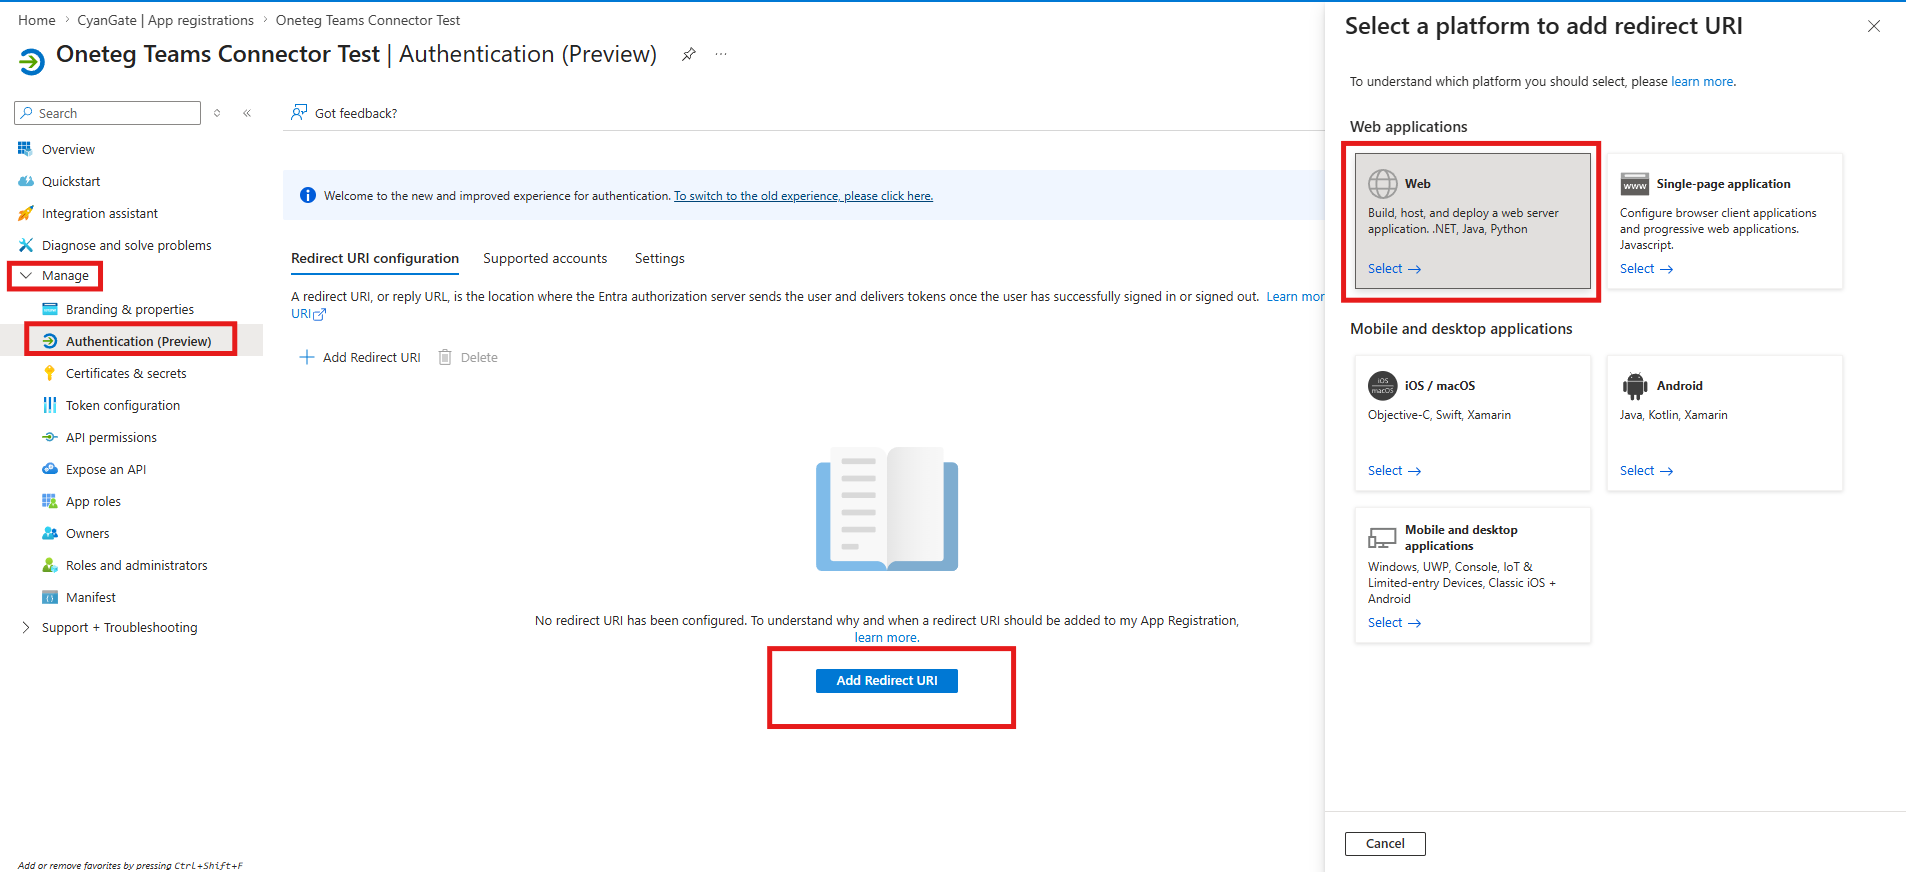Click Select link on the Web card
This screenshot has height=872, width=1906.
[x=1395, y=268]
